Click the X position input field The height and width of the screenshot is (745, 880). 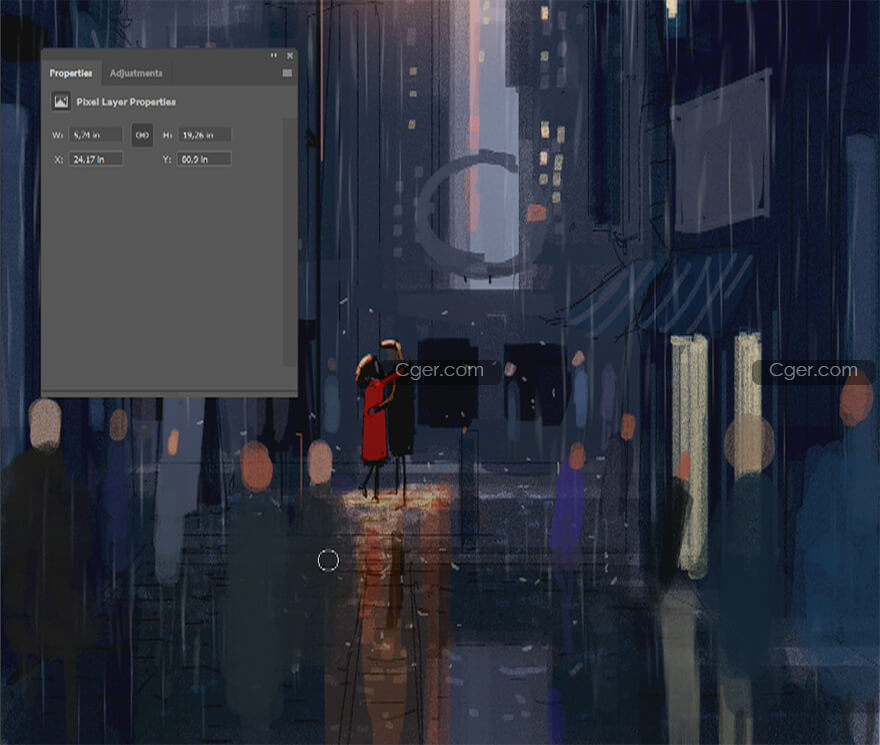pyautogui.click(x=95, y=159)
